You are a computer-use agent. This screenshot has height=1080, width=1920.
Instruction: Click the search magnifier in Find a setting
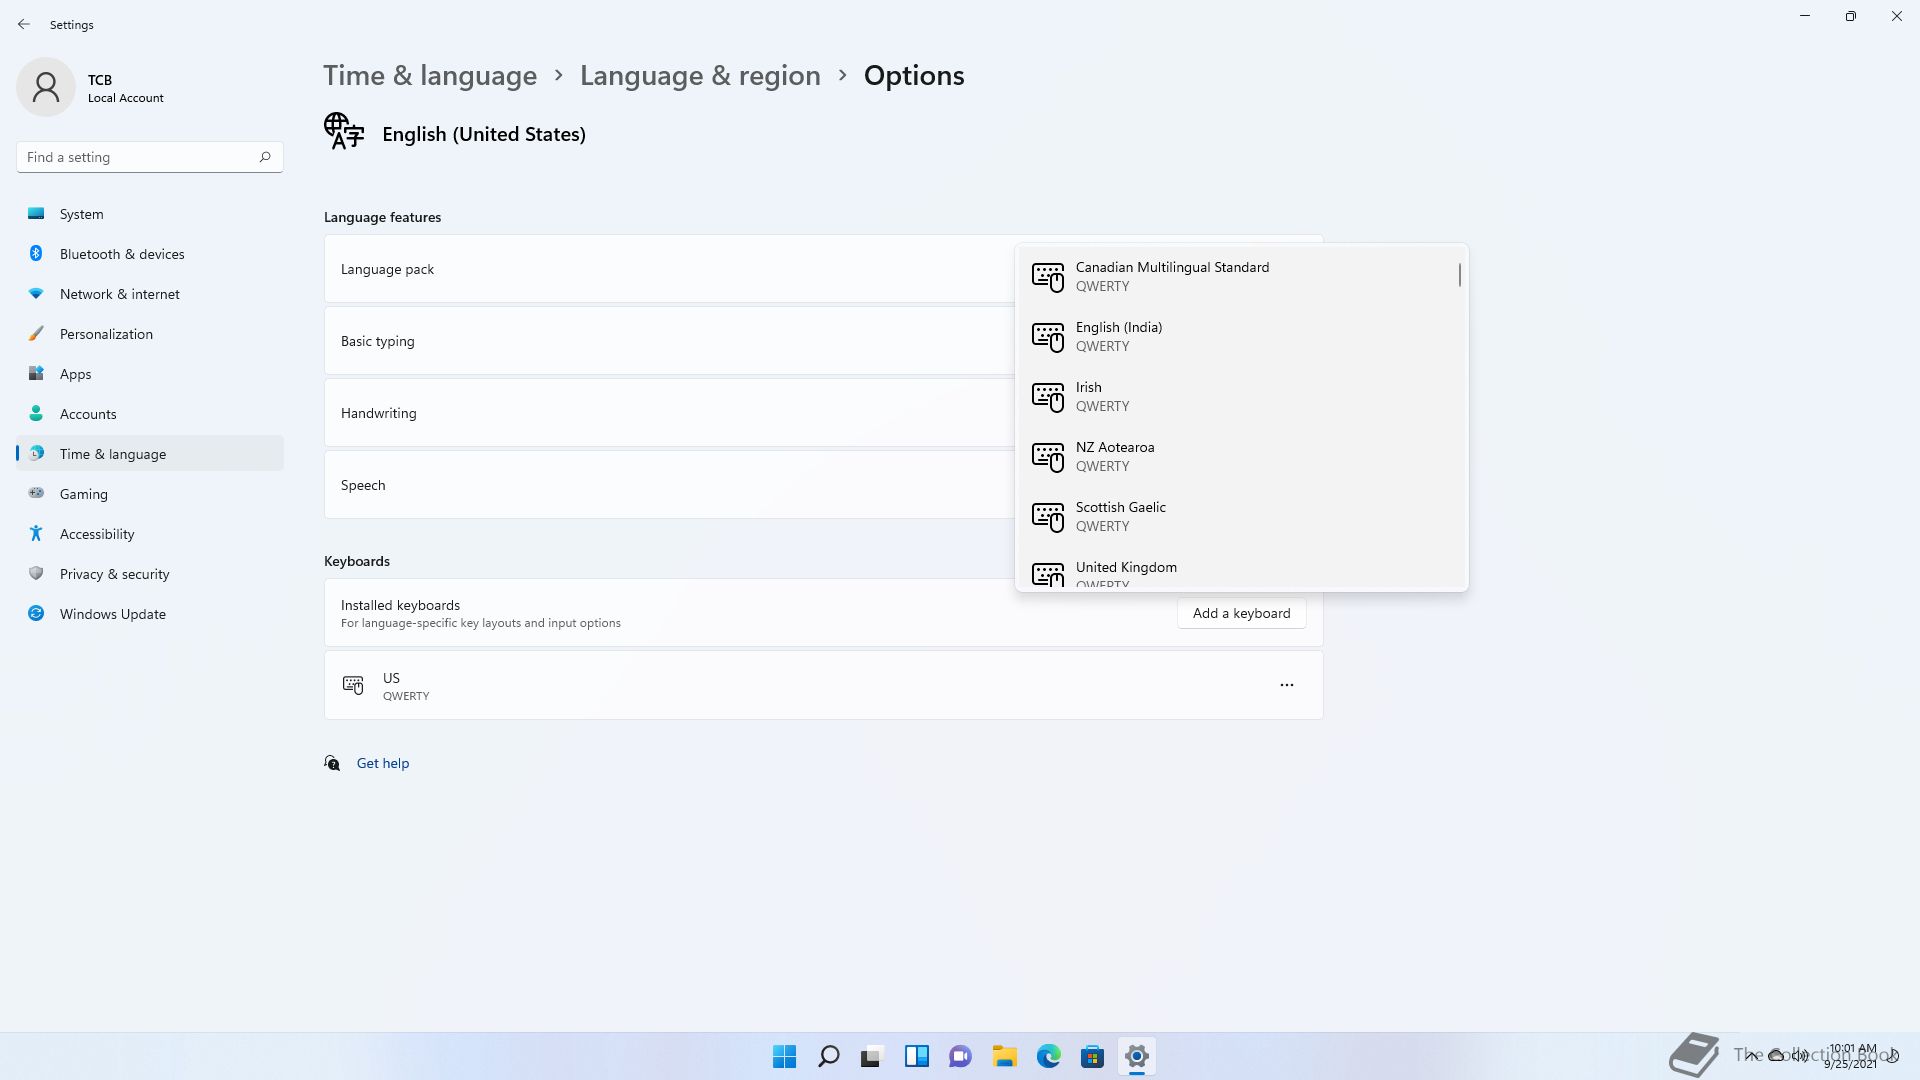tap(265, 157)
